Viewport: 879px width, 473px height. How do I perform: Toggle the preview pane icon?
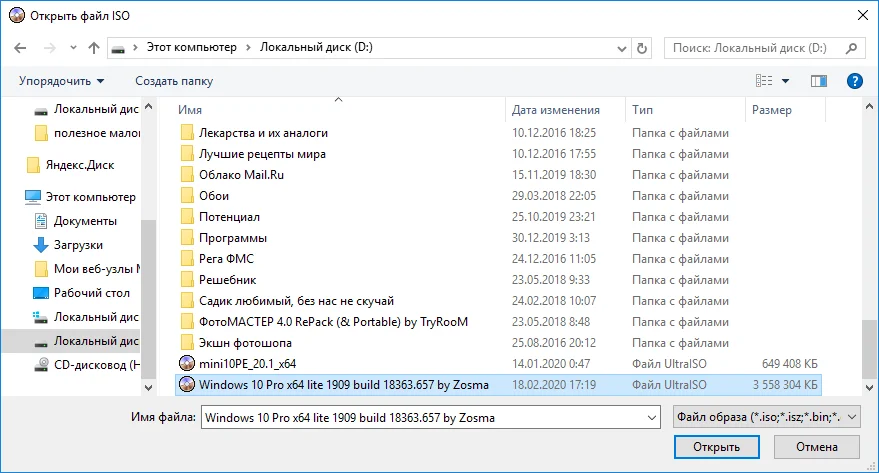(819, 81)
